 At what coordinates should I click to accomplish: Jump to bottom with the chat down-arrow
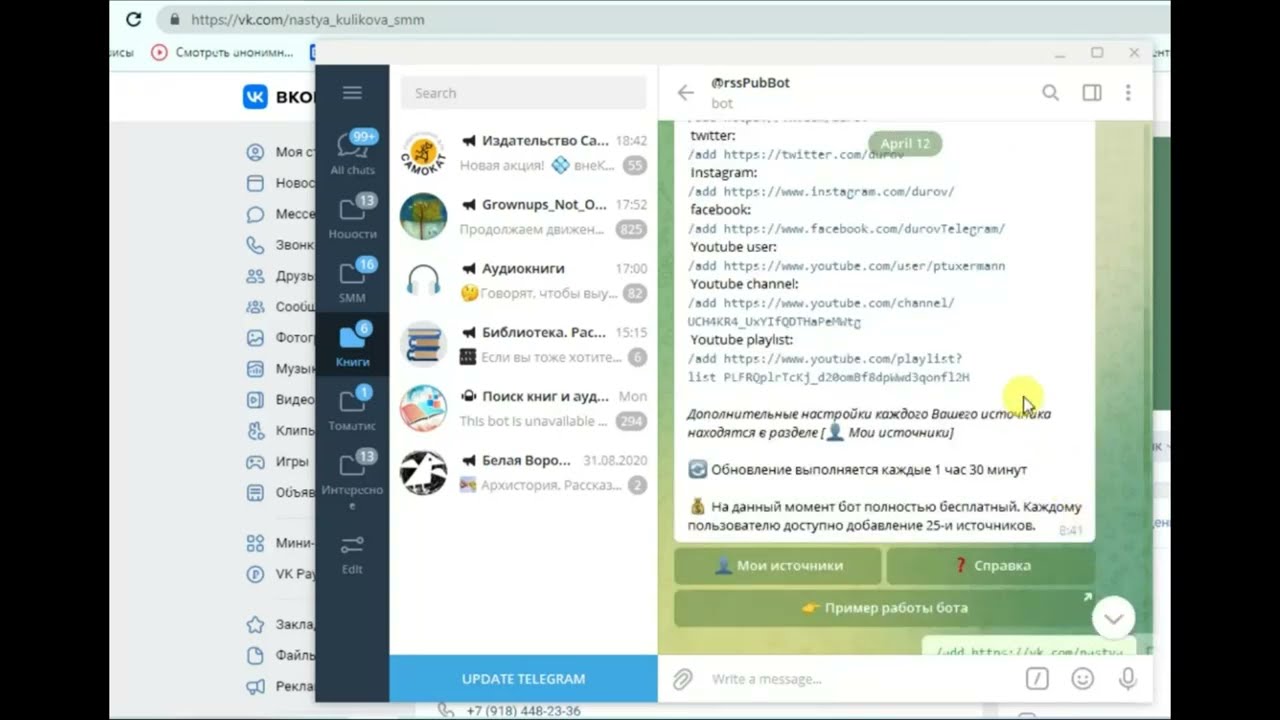click(x=1113, y=618)
